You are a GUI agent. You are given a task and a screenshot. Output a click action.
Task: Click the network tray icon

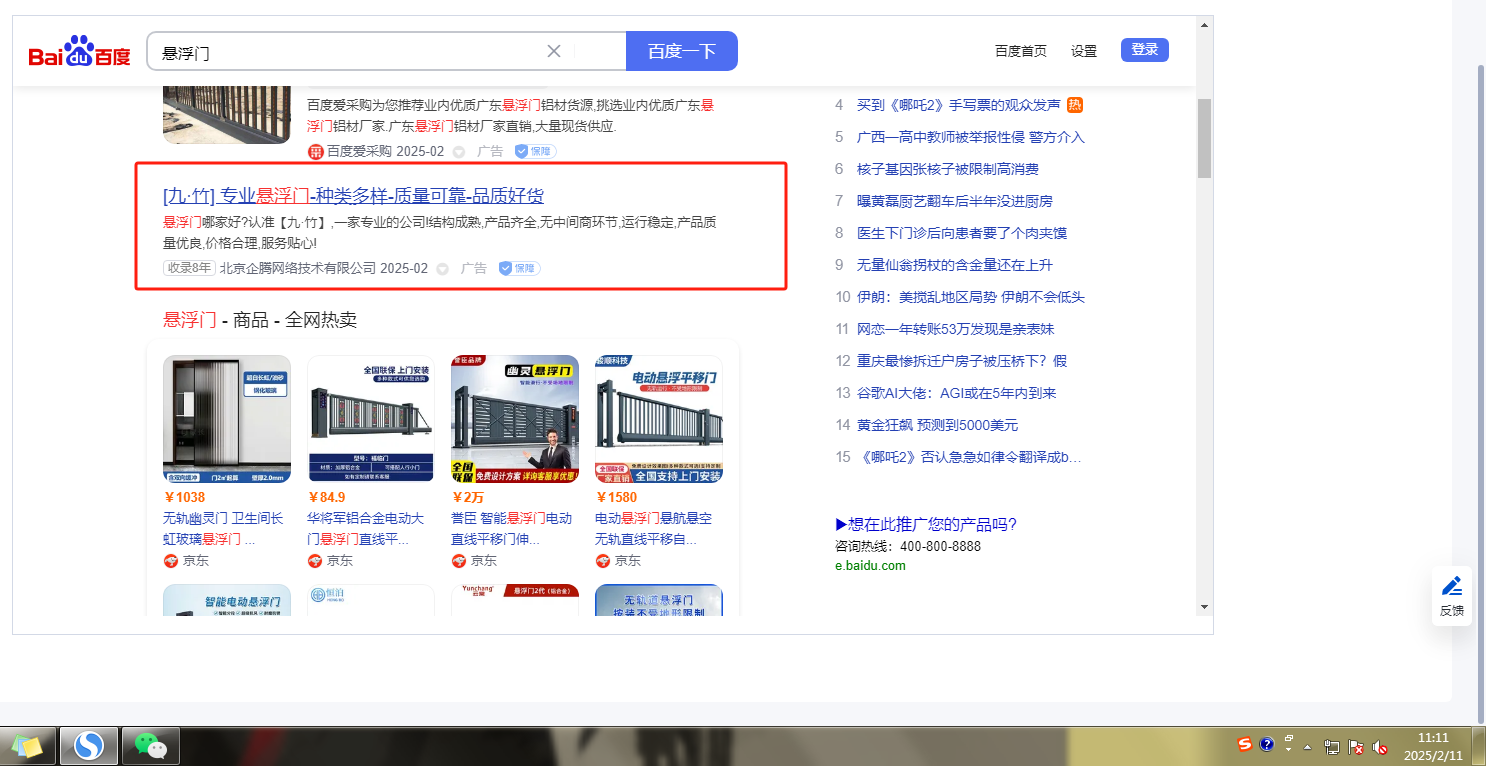click(x=1332, y=747)
